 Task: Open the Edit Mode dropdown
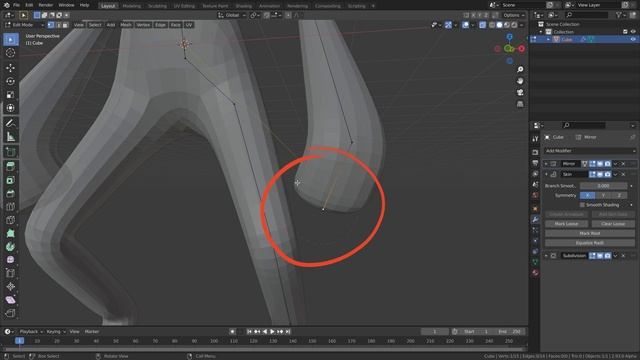coord(24,25)
